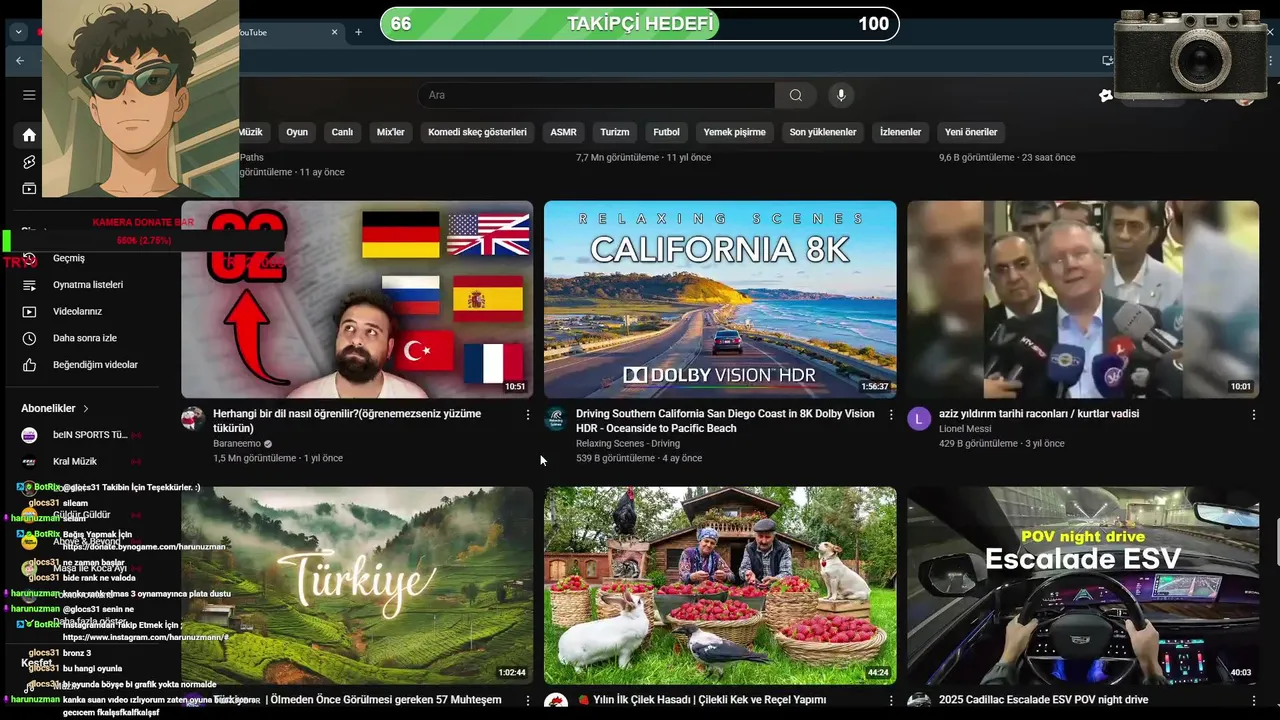1280x720 pixels.
Task: Open Baraneemo channel avatar
Action: [193, 419]
